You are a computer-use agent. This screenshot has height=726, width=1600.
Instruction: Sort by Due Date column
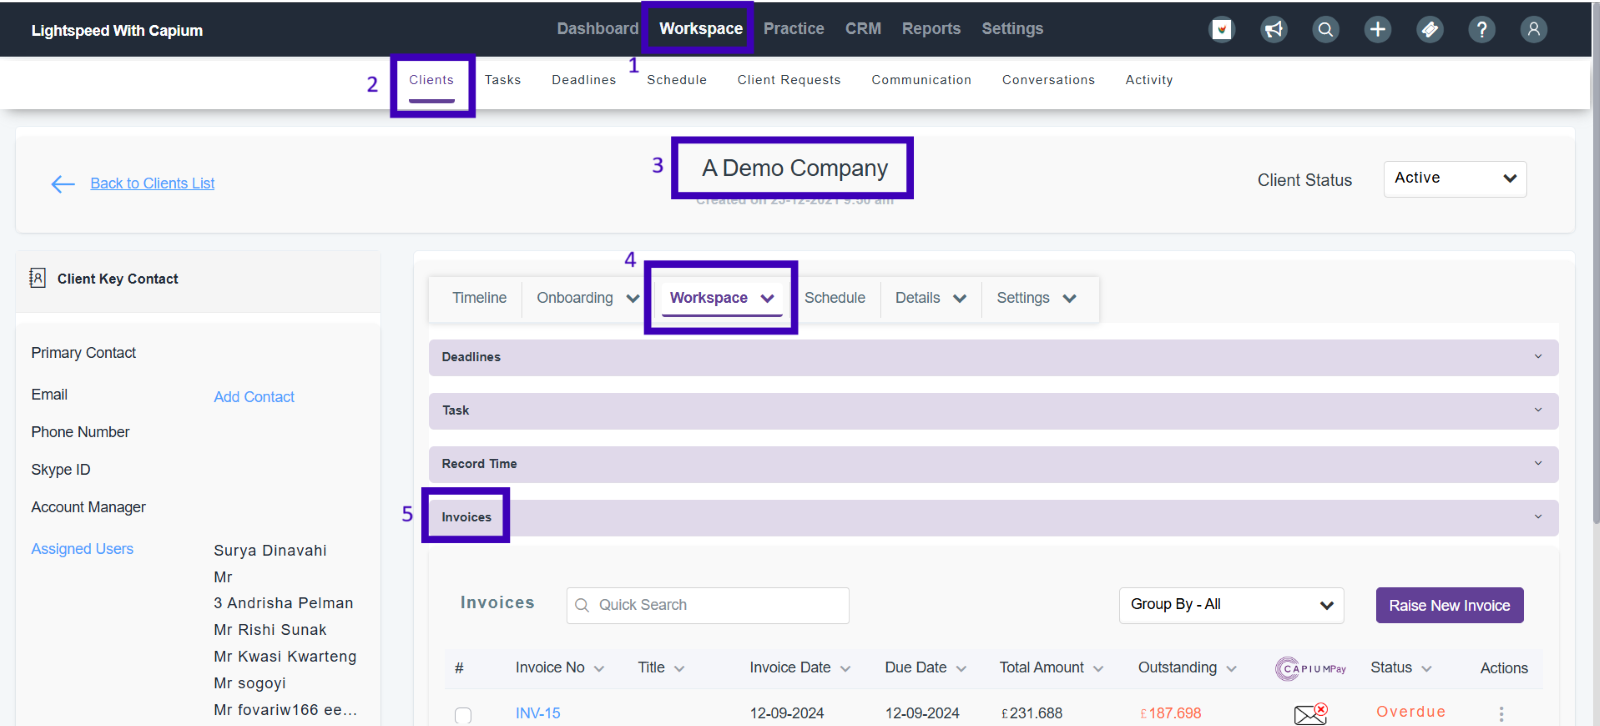tap(925, 668)
